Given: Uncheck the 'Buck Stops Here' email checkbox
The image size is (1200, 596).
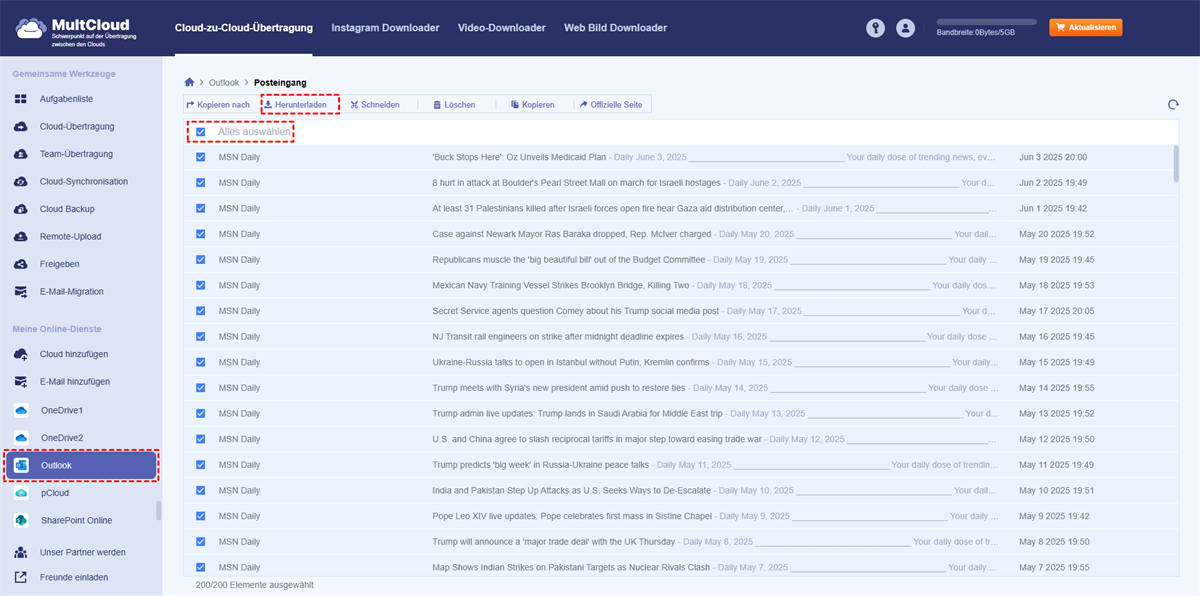Looking at the screenshot, I should point(201,157).
